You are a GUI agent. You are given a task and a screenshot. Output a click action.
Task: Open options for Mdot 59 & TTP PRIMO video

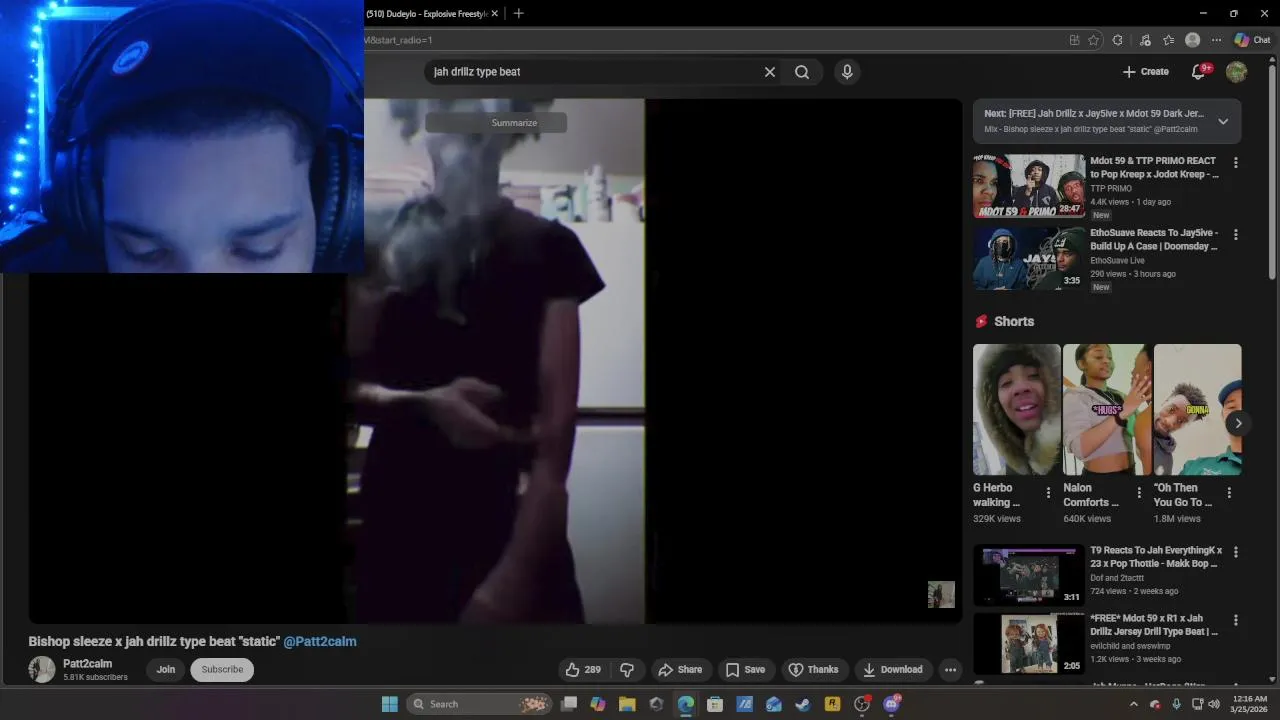(1236, 163)
